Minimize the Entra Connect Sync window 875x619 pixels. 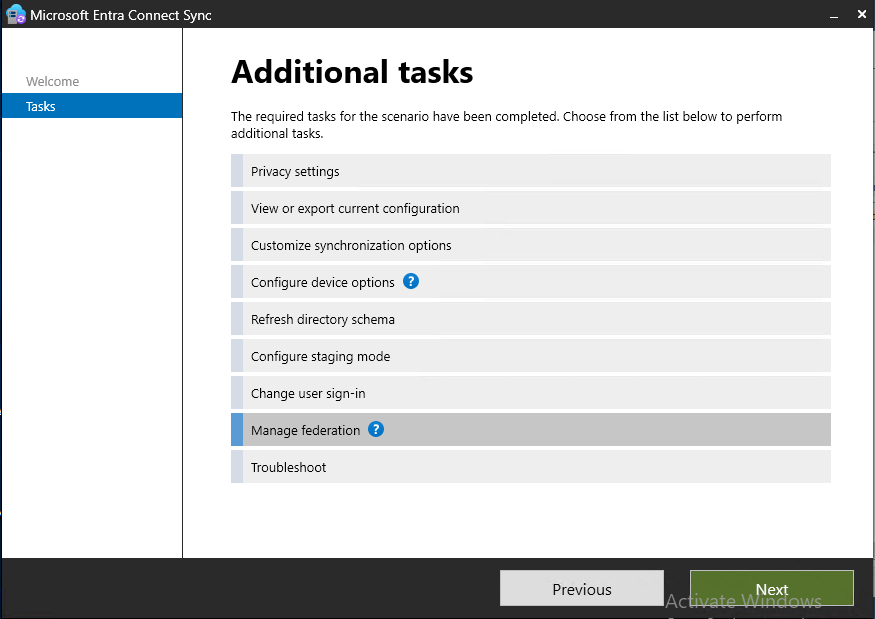832,15
